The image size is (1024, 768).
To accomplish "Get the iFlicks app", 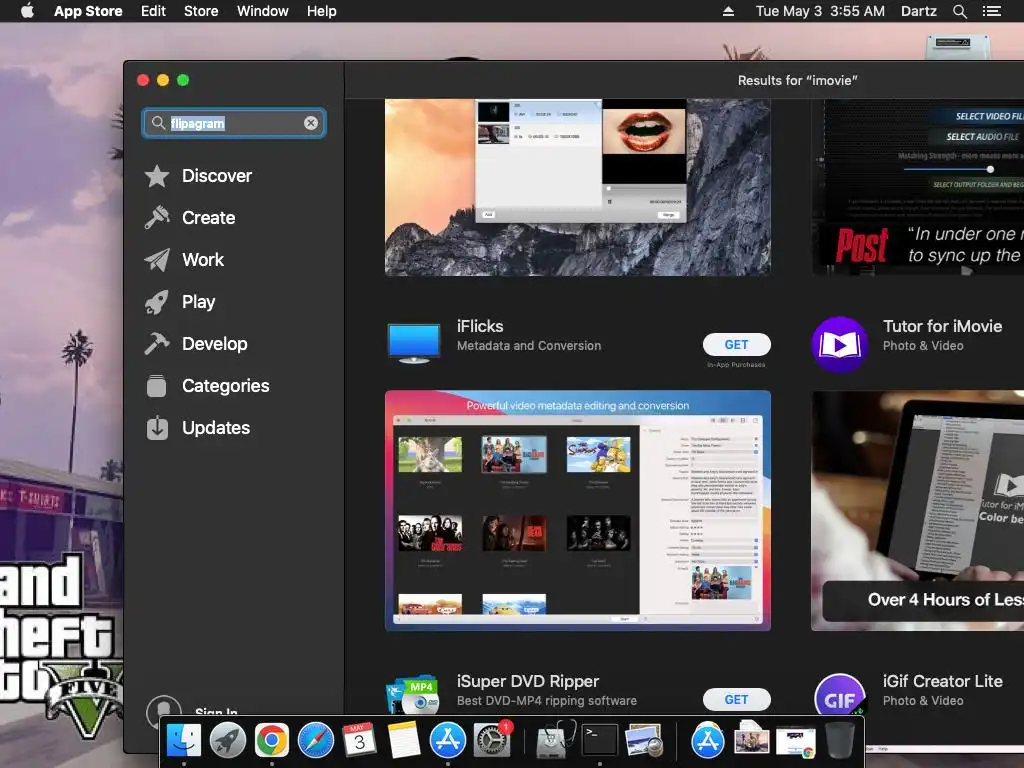I will (736, 345).
